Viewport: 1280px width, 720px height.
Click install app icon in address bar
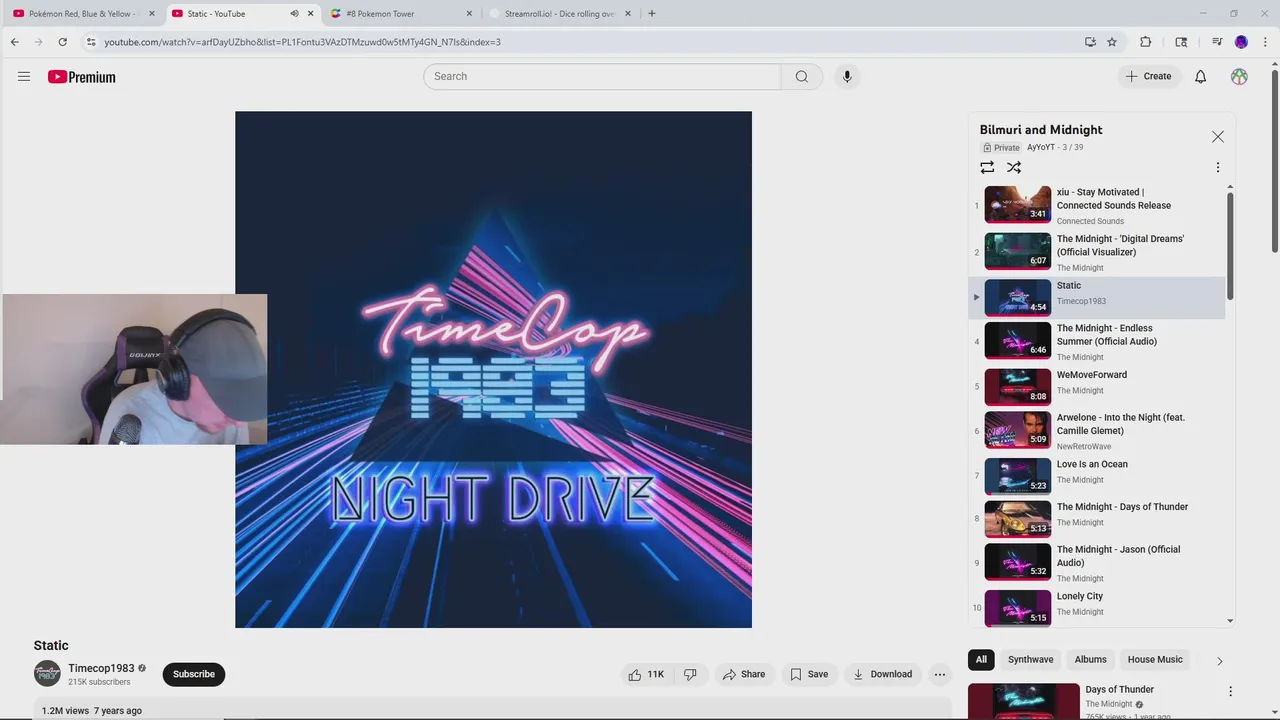click(1090, 42)
